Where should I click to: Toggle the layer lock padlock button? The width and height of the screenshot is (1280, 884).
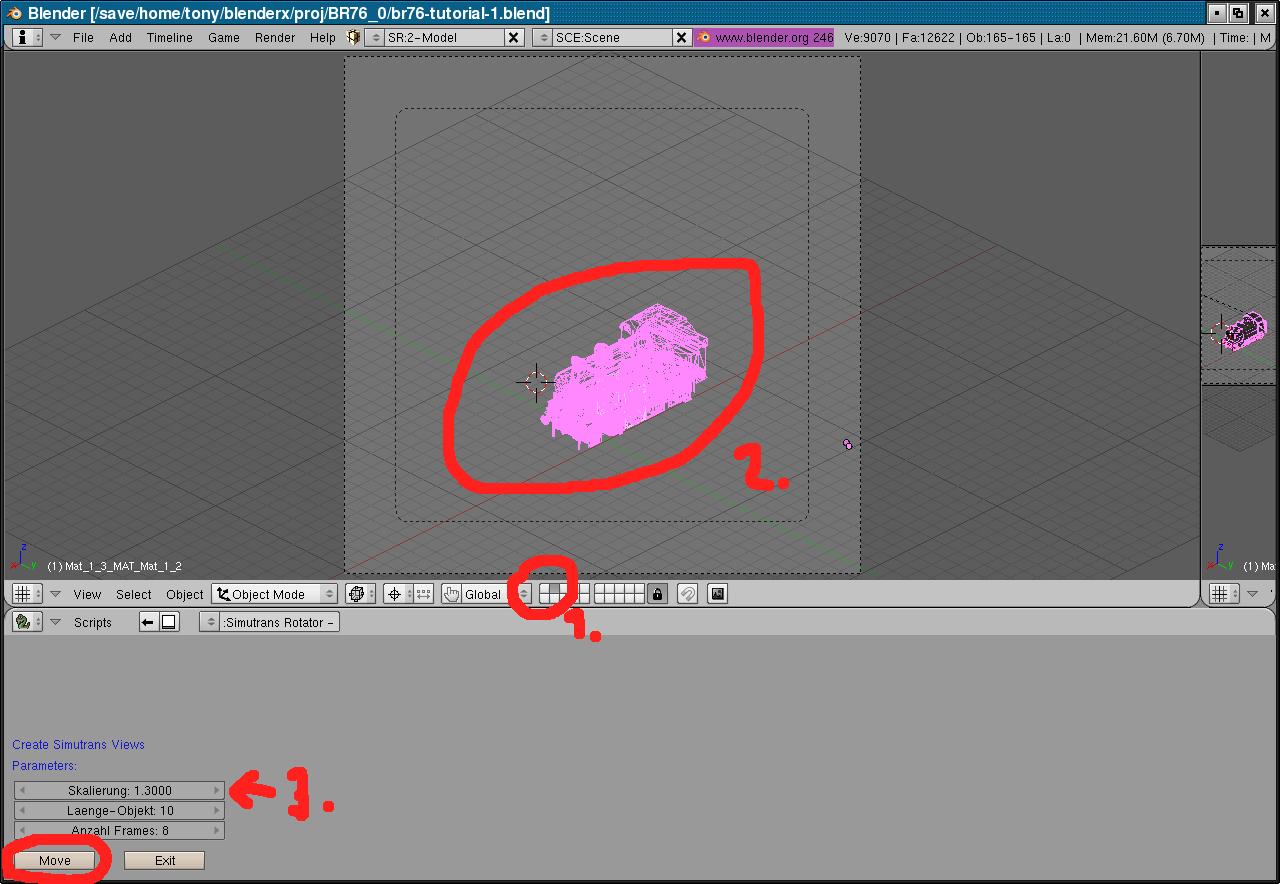click(657, 594)
